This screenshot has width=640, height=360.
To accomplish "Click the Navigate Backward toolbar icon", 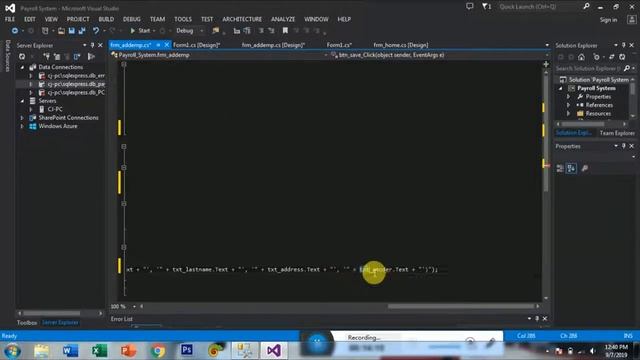I will [15, 31].
